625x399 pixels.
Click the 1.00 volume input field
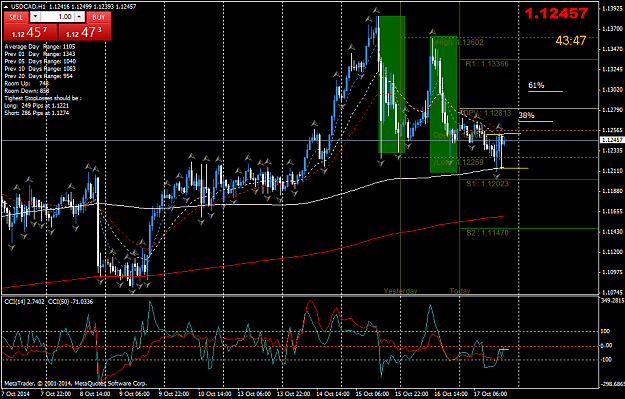(58, 17)
